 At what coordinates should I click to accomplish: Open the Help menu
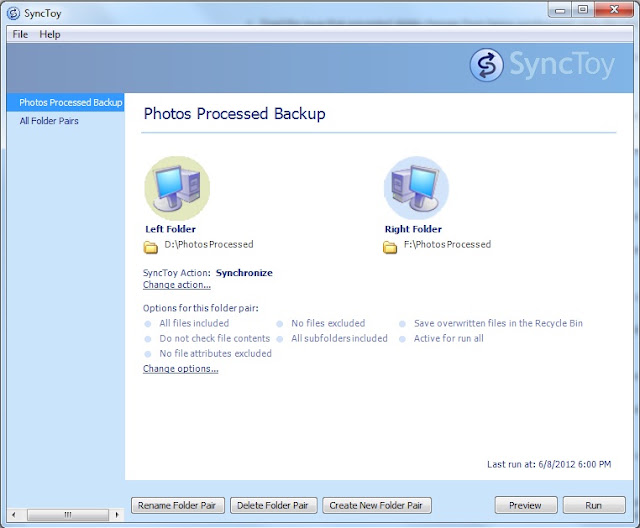coord(50,34)
